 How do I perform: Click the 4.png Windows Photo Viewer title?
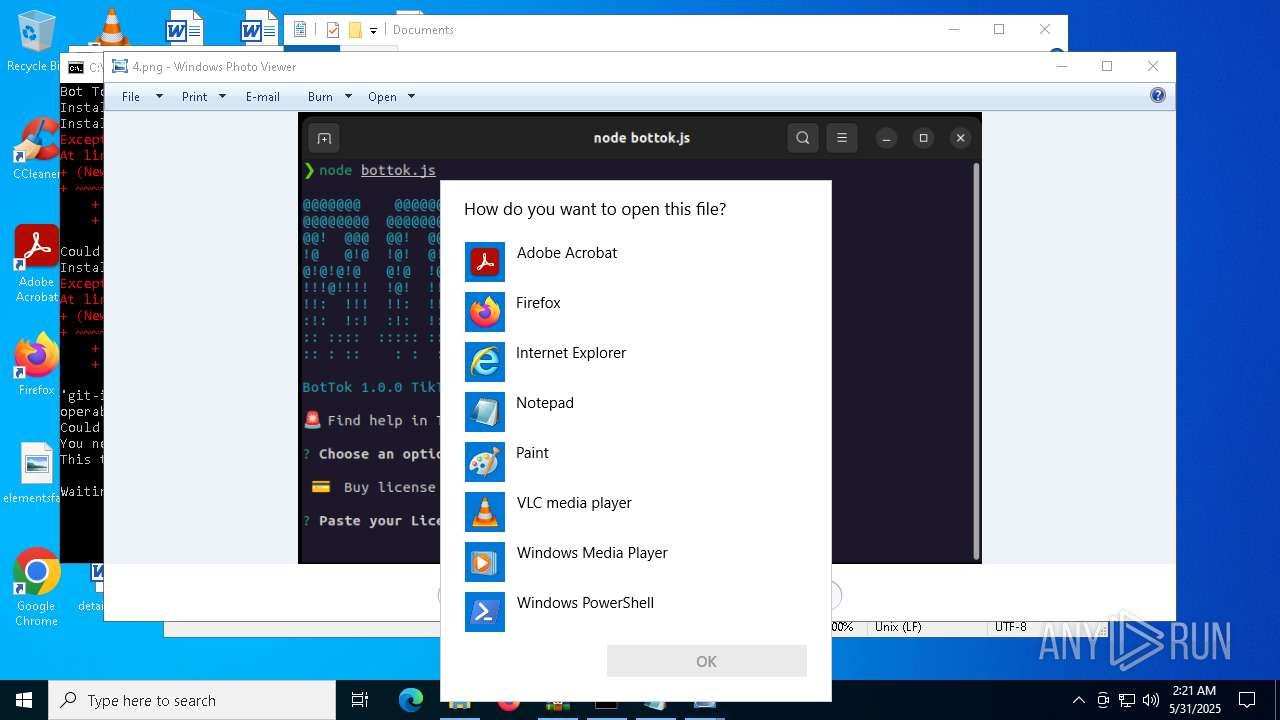[x=214, y=67]
